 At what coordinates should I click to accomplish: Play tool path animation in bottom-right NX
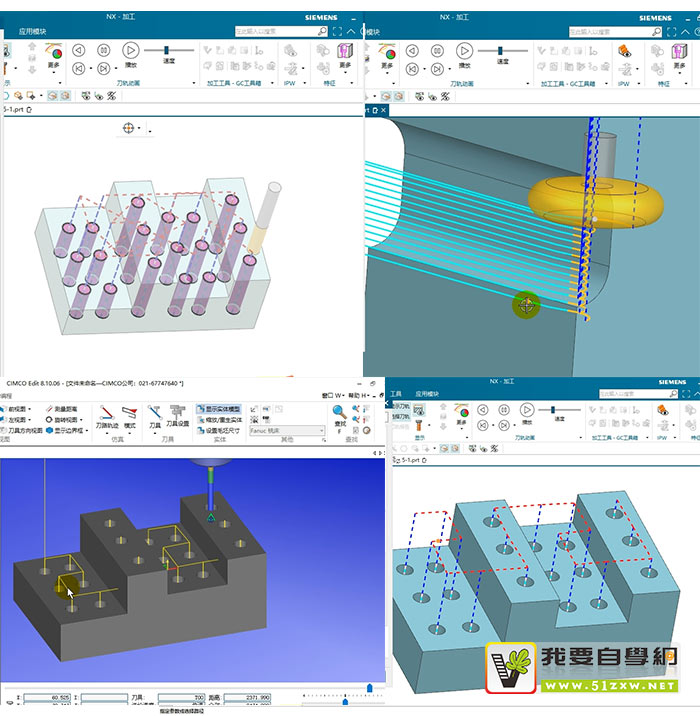click(x=526, y=410)
